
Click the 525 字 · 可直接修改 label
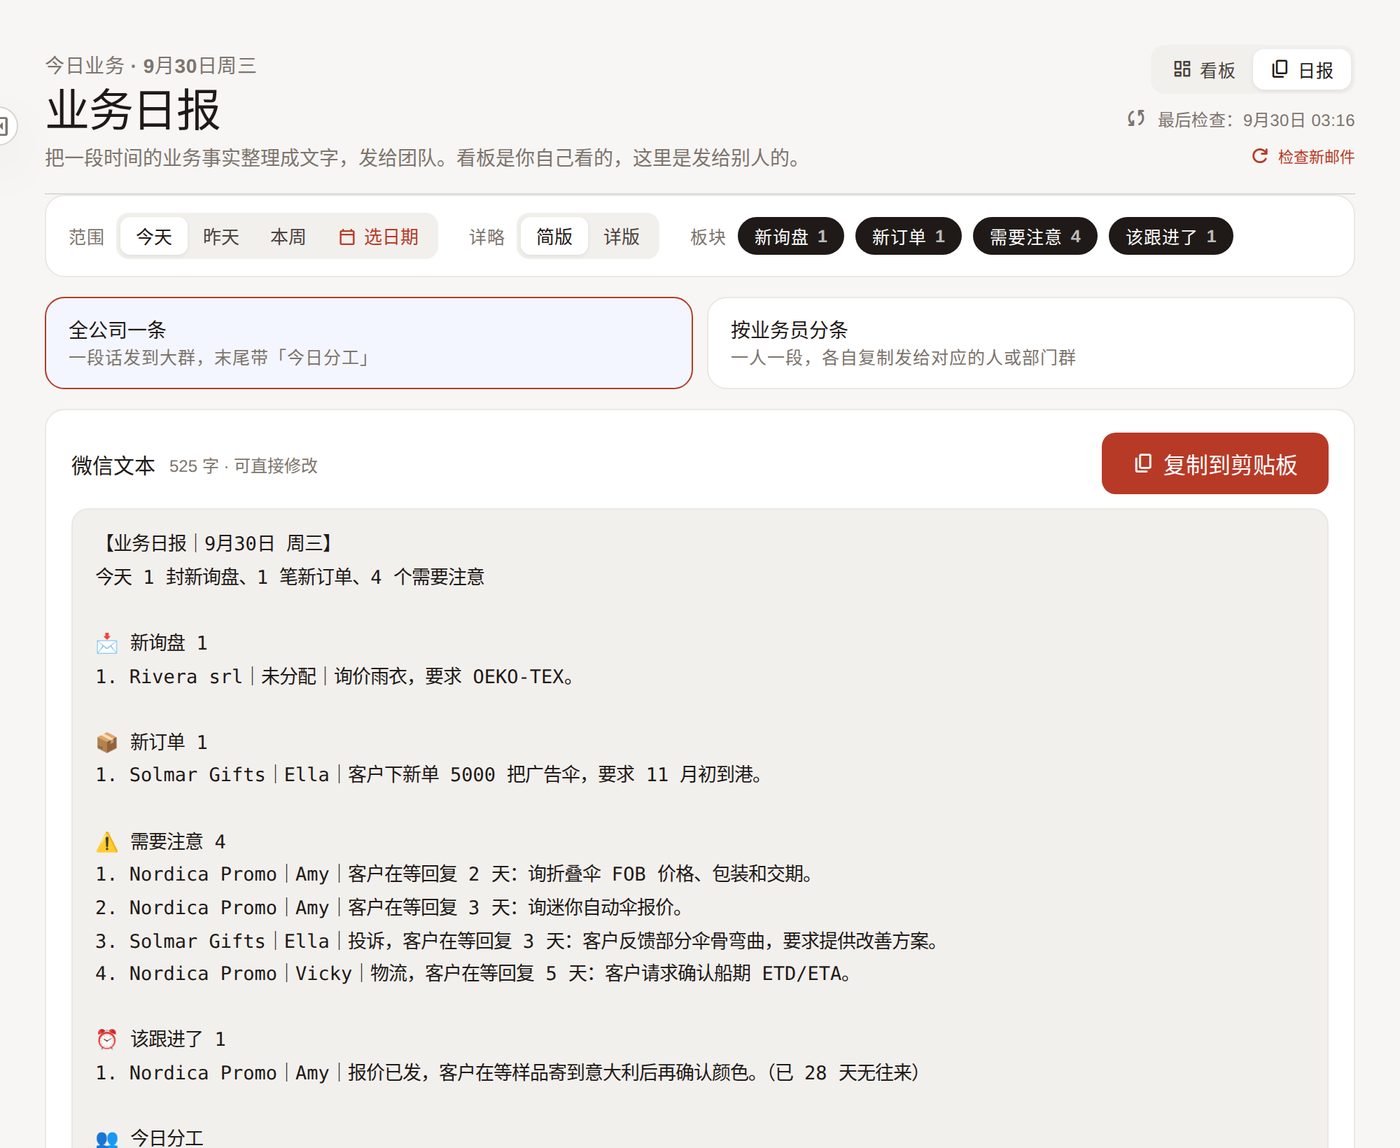click(x=243, y=466)
